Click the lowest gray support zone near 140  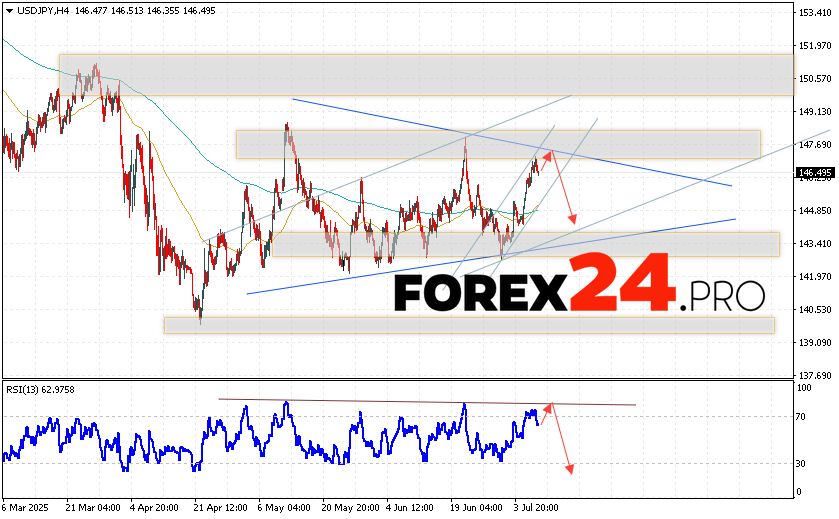tap(470, 325)
